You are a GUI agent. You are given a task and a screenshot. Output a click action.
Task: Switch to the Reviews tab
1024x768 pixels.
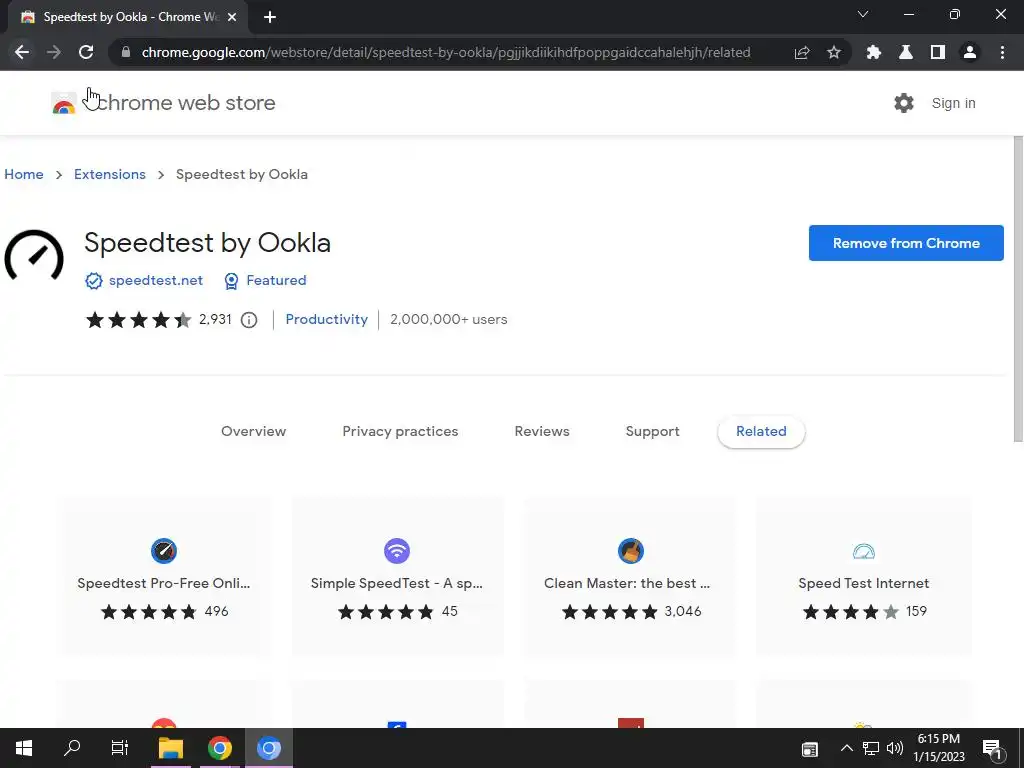[542, 432]
